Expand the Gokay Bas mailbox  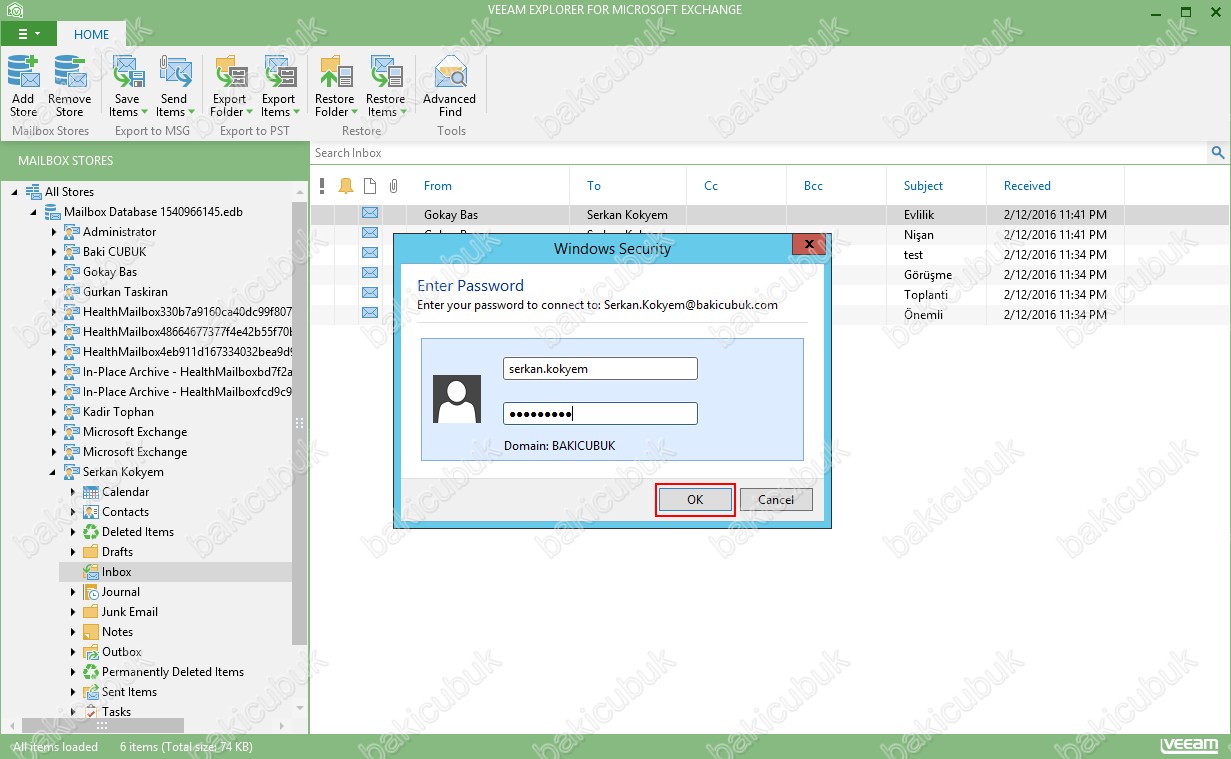54,272
